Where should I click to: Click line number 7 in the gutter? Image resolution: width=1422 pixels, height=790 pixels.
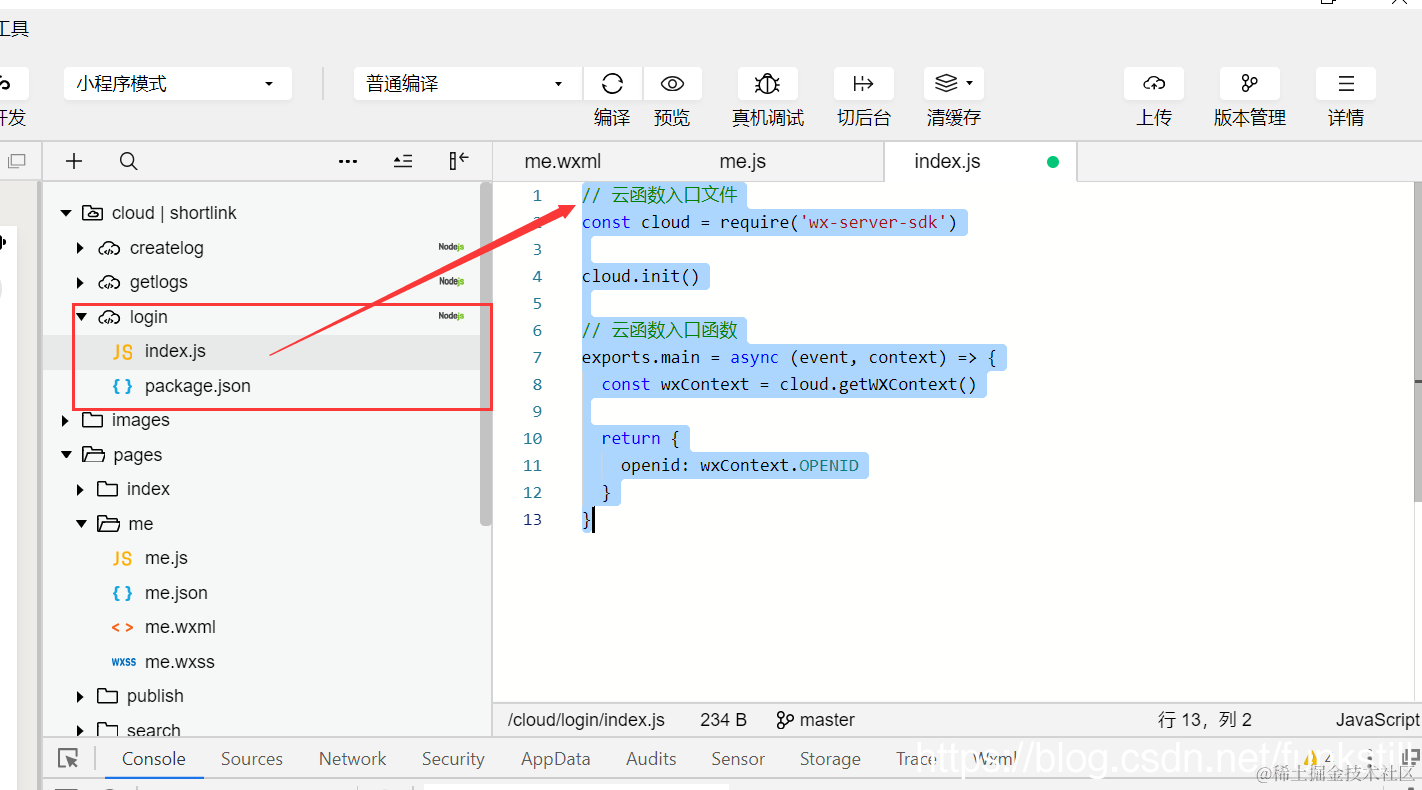[537, 357]
